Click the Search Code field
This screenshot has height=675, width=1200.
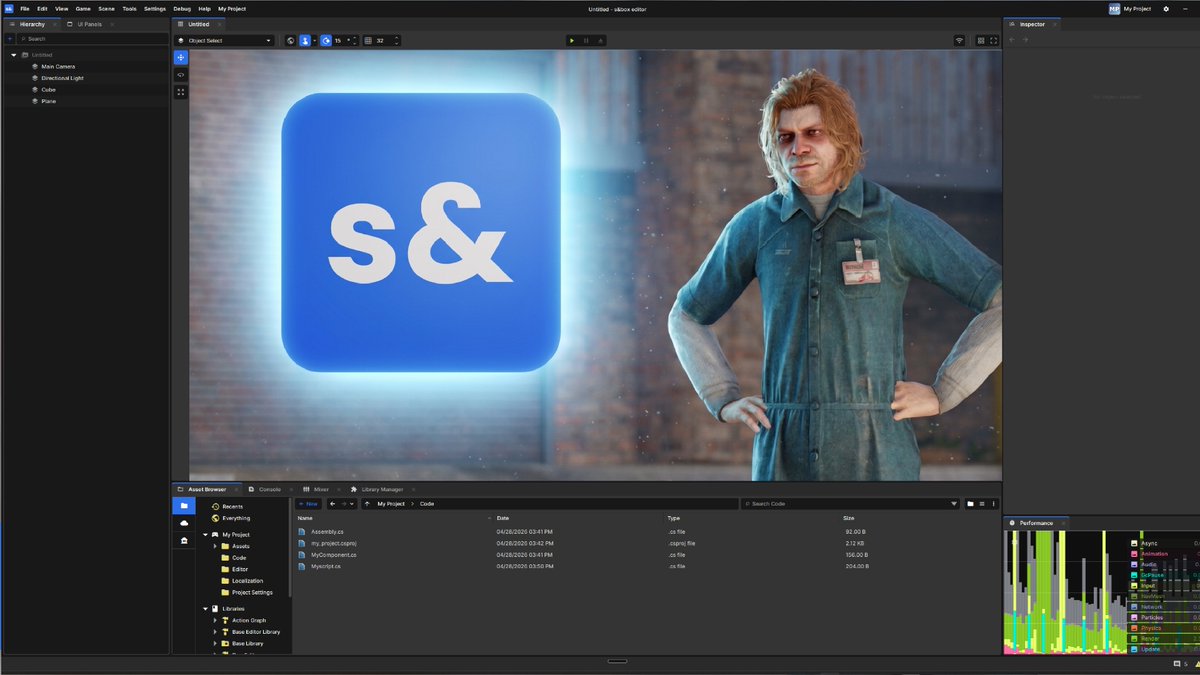point(850,504)
